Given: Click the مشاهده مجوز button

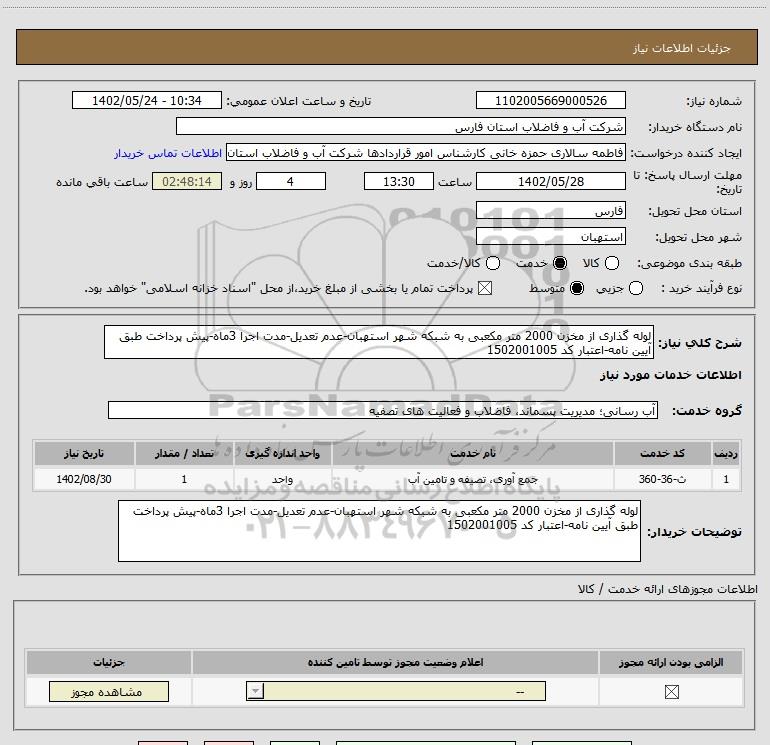Looking at the screenshot, I should coord(109,691).
